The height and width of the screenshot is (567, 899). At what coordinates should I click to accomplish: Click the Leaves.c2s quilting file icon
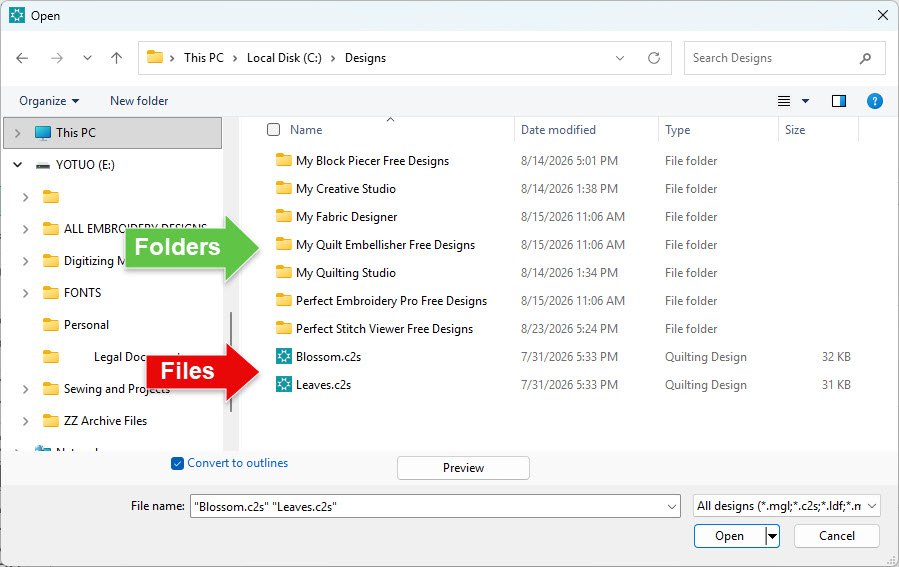point(284,384)
